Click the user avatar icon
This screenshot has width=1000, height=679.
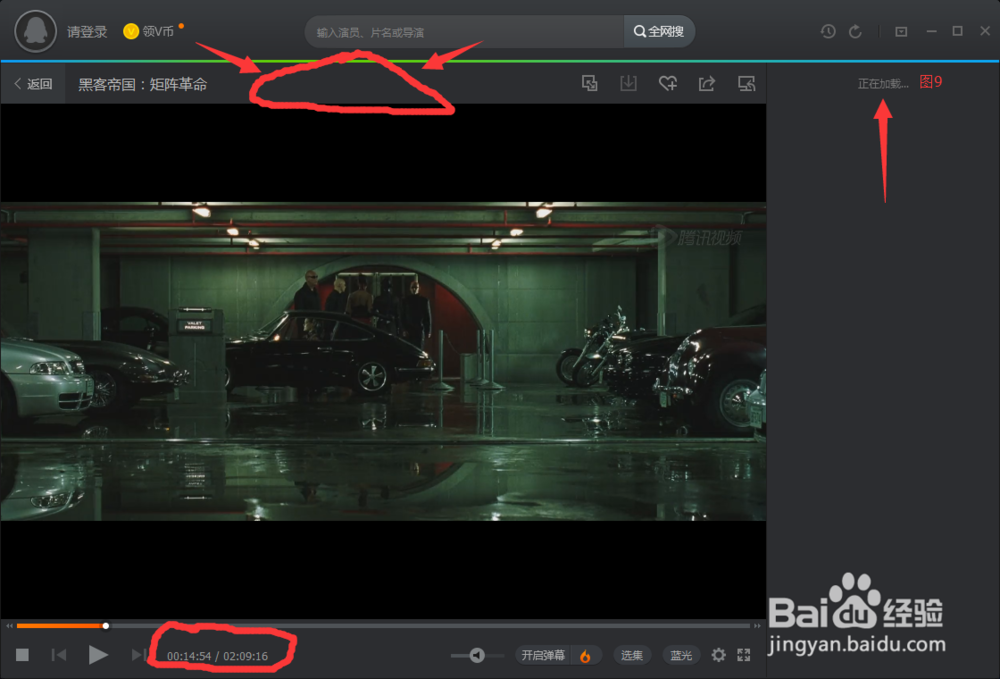click(x=36, y=31)
